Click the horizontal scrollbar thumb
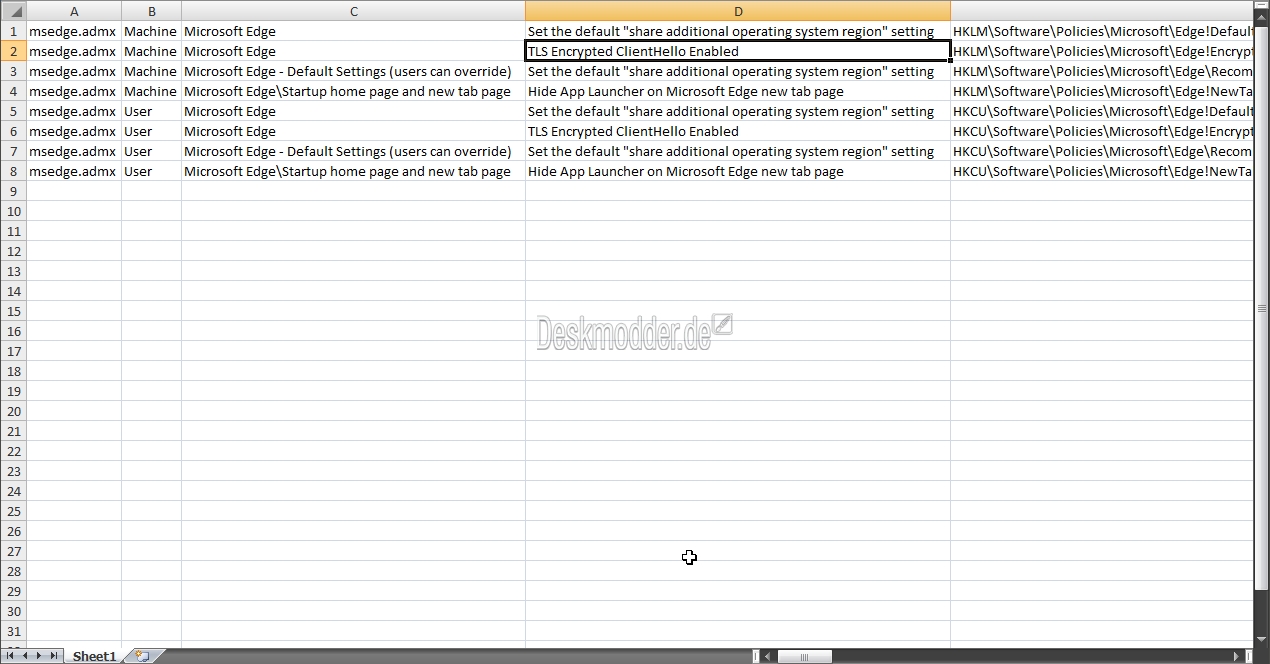Viewport: 1270px width, 664px height. [x=804, y=656]
